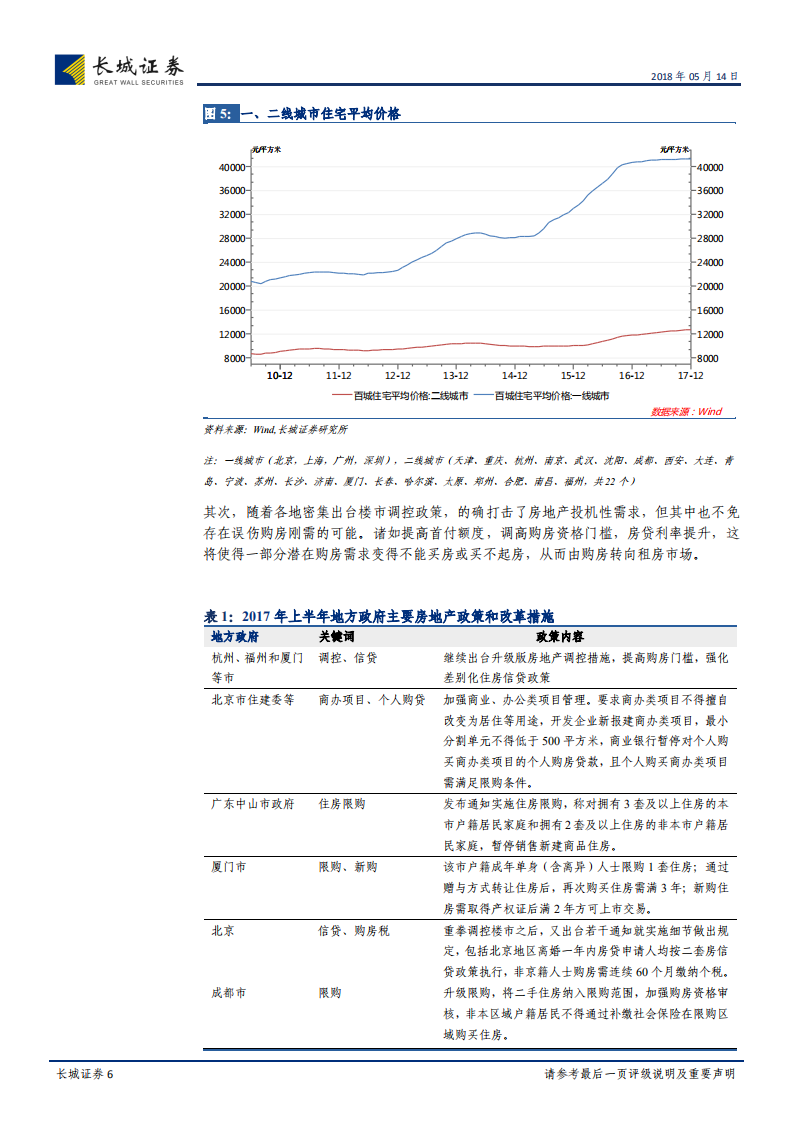This screenshot has height=1122, width=793.
Task: Click the '北京市住建委等' table cell
Action: (253, 700)
